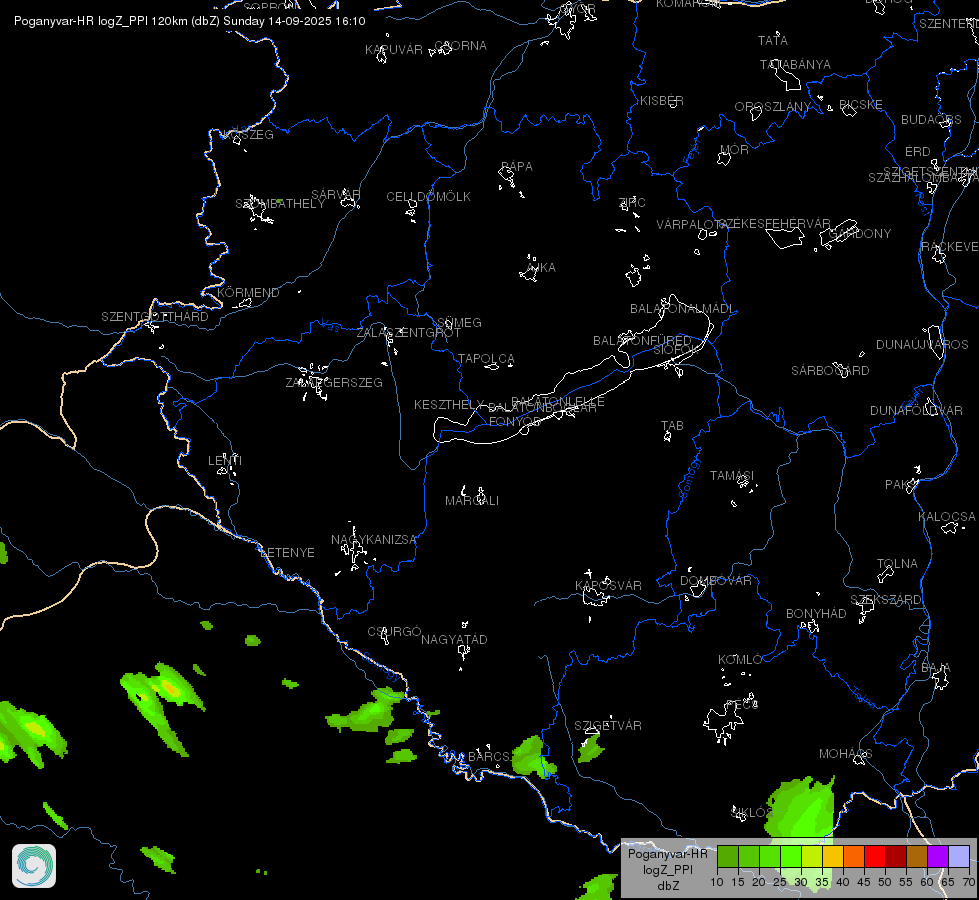
Task: Click the LENTI town label
Action: click(225, 460)
